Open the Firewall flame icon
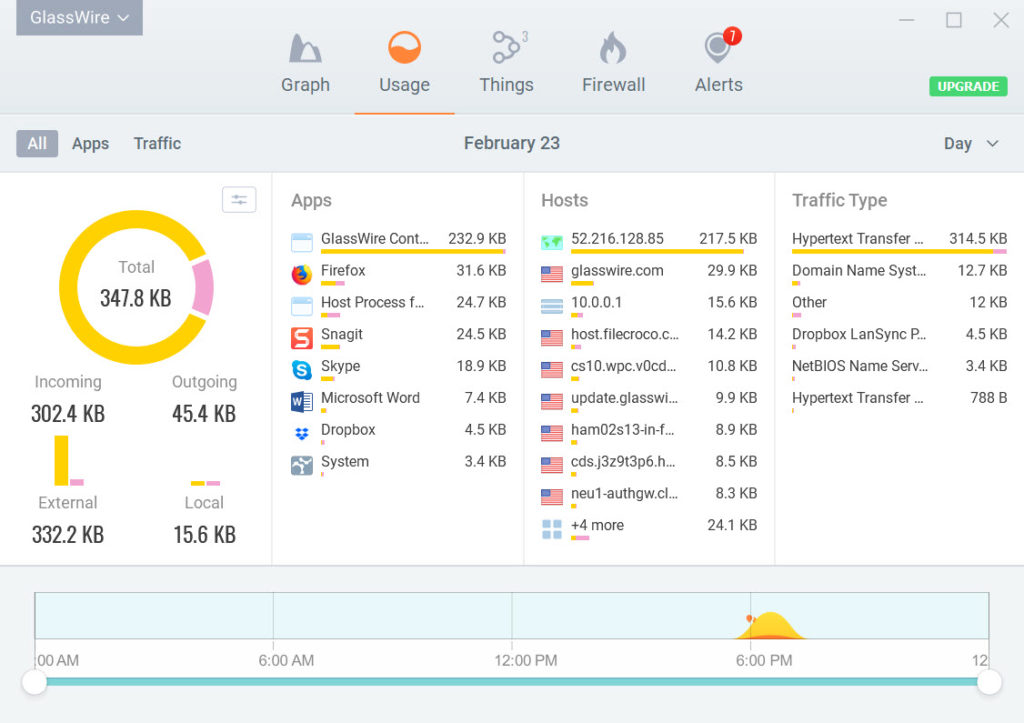1024x723 pixels. click(x=613, y=48)
